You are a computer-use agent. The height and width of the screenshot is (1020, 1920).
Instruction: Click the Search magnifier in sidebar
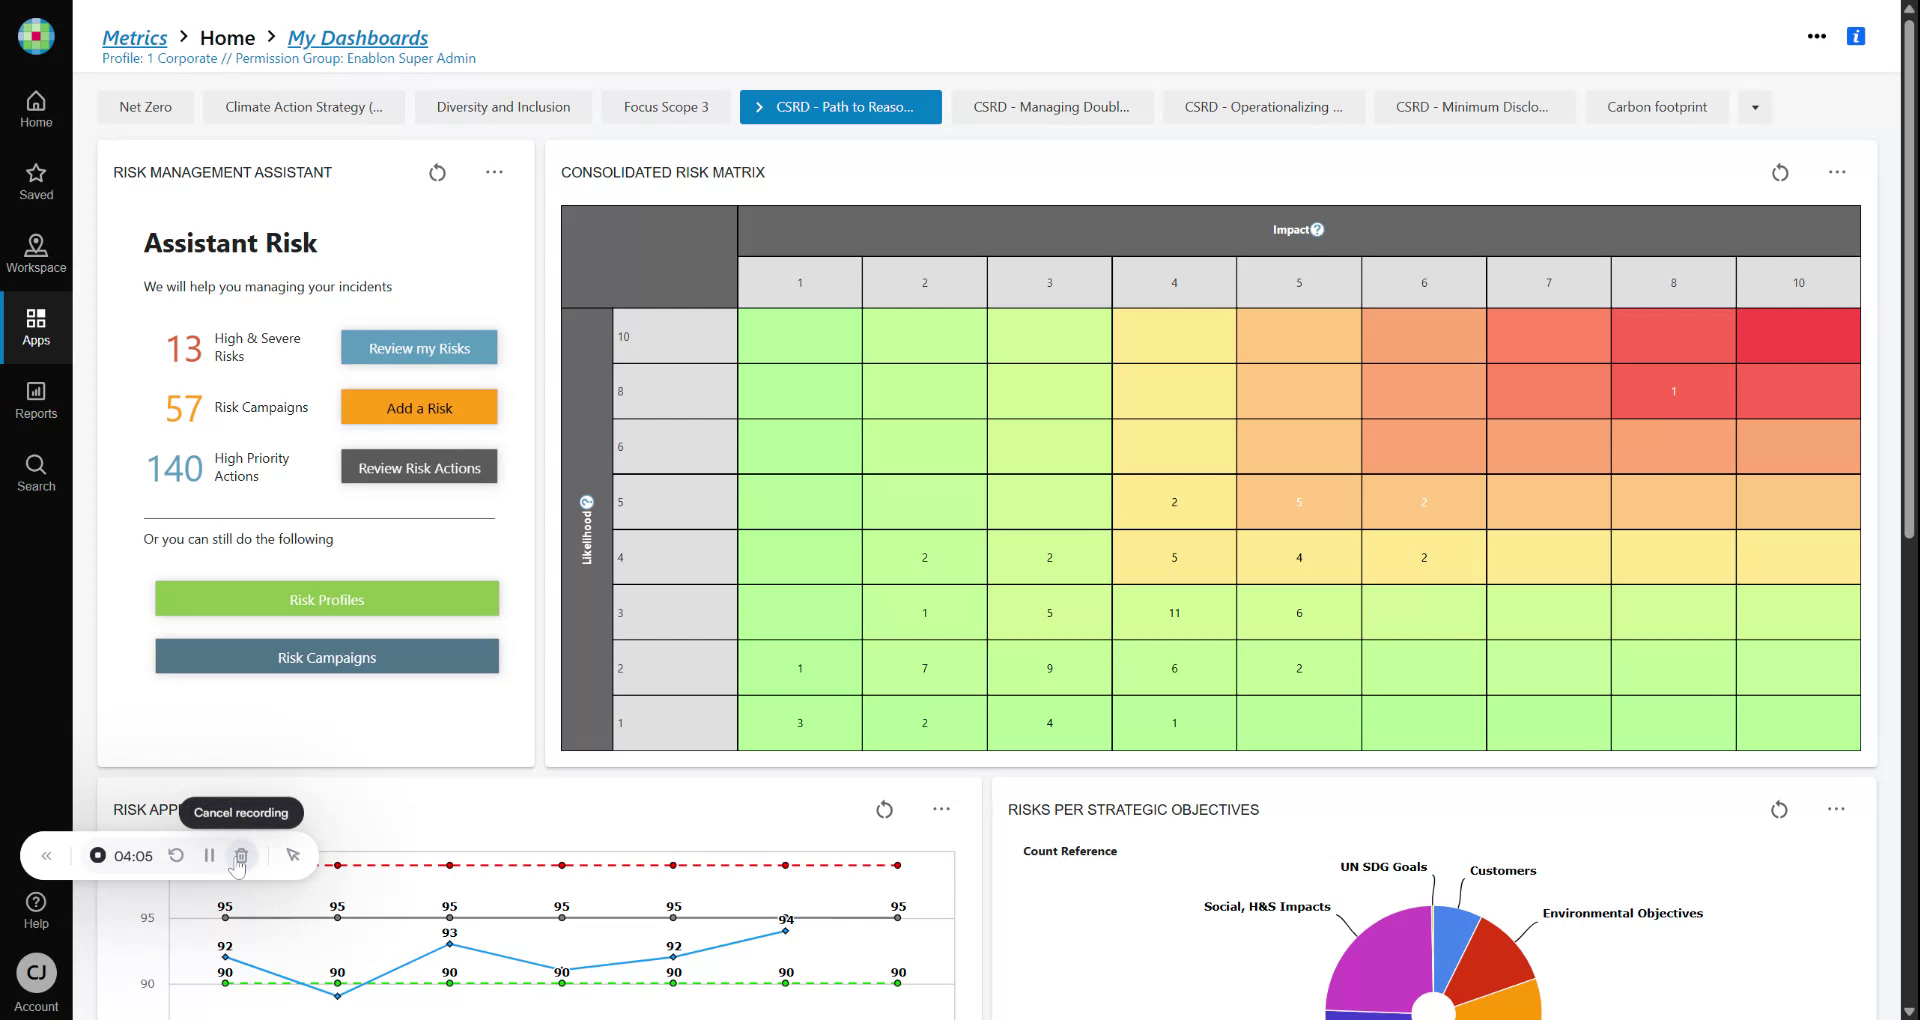coord(36,472)
